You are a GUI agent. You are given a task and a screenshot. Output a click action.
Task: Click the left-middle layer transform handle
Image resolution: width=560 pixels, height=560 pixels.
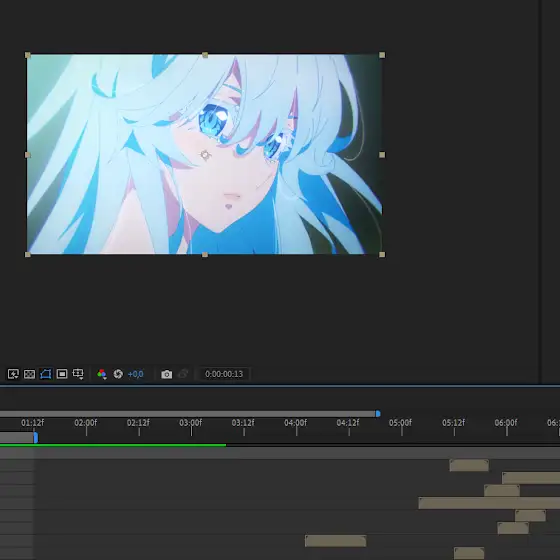pyautogui.click(x=28, y=155)
